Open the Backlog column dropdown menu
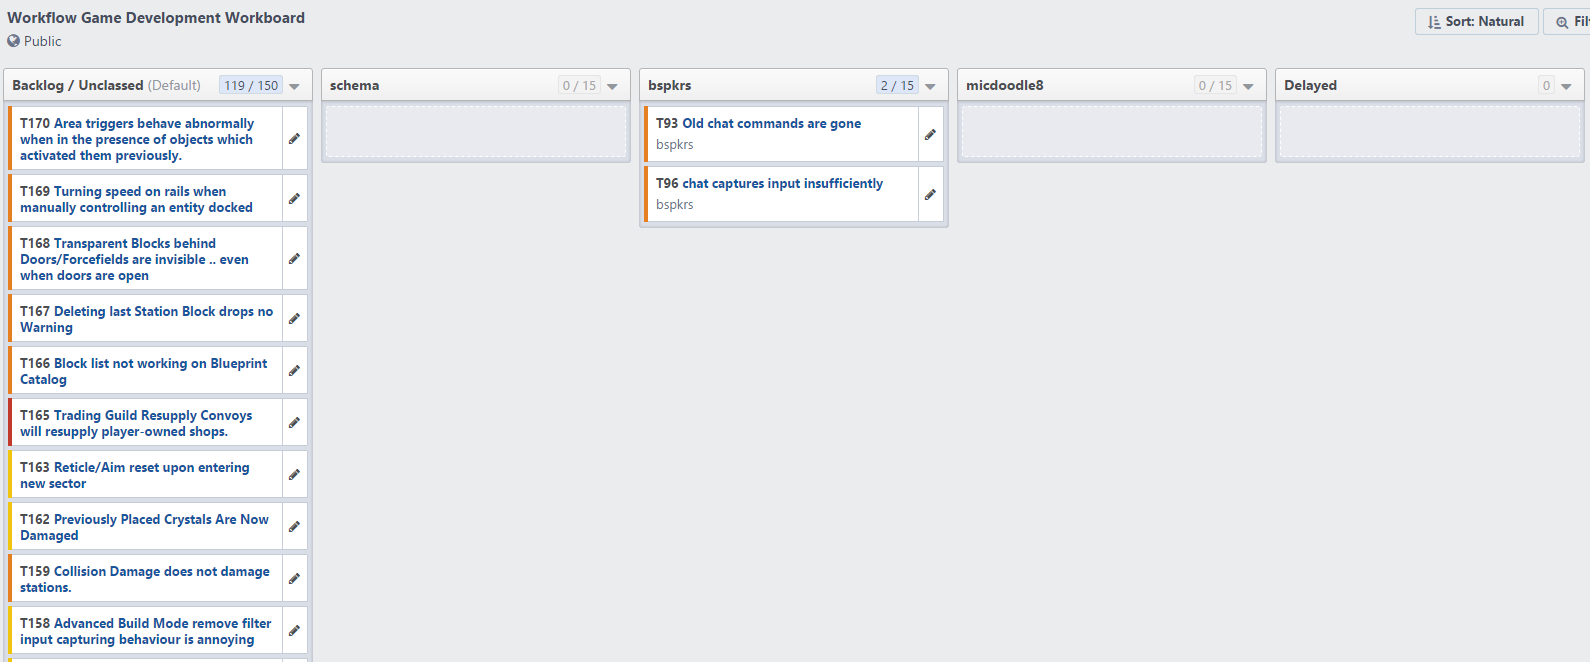Screen dimensions: 1590x662 295,86
